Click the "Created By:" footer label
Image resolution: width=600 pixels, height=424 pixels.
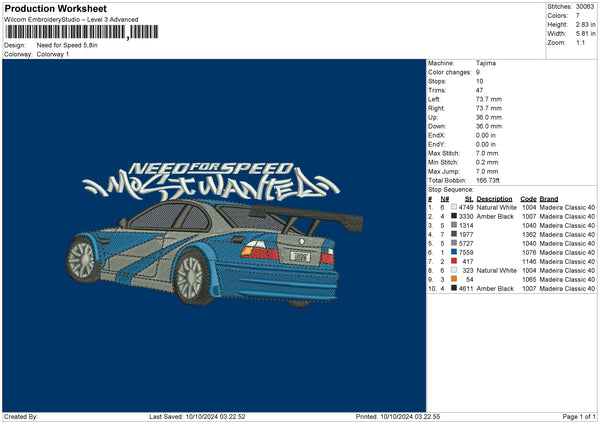(x=21, y=417)
